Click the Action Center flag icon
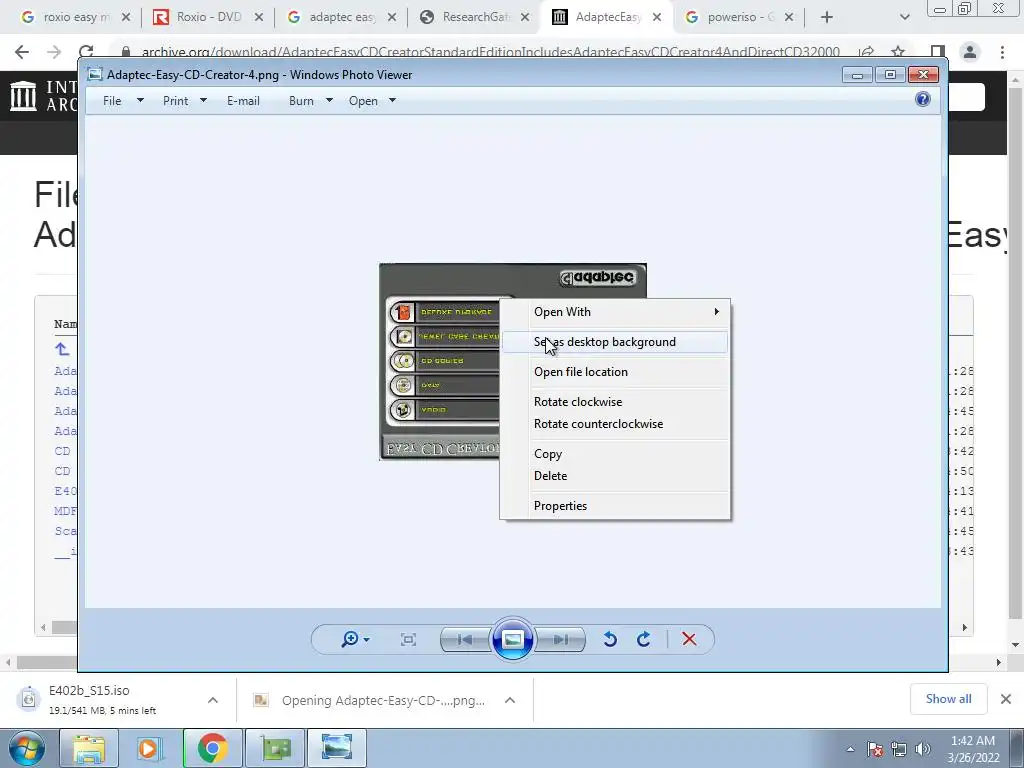Screen dimensions: 1024x768 pyautogui.click(x=875, y=749)
